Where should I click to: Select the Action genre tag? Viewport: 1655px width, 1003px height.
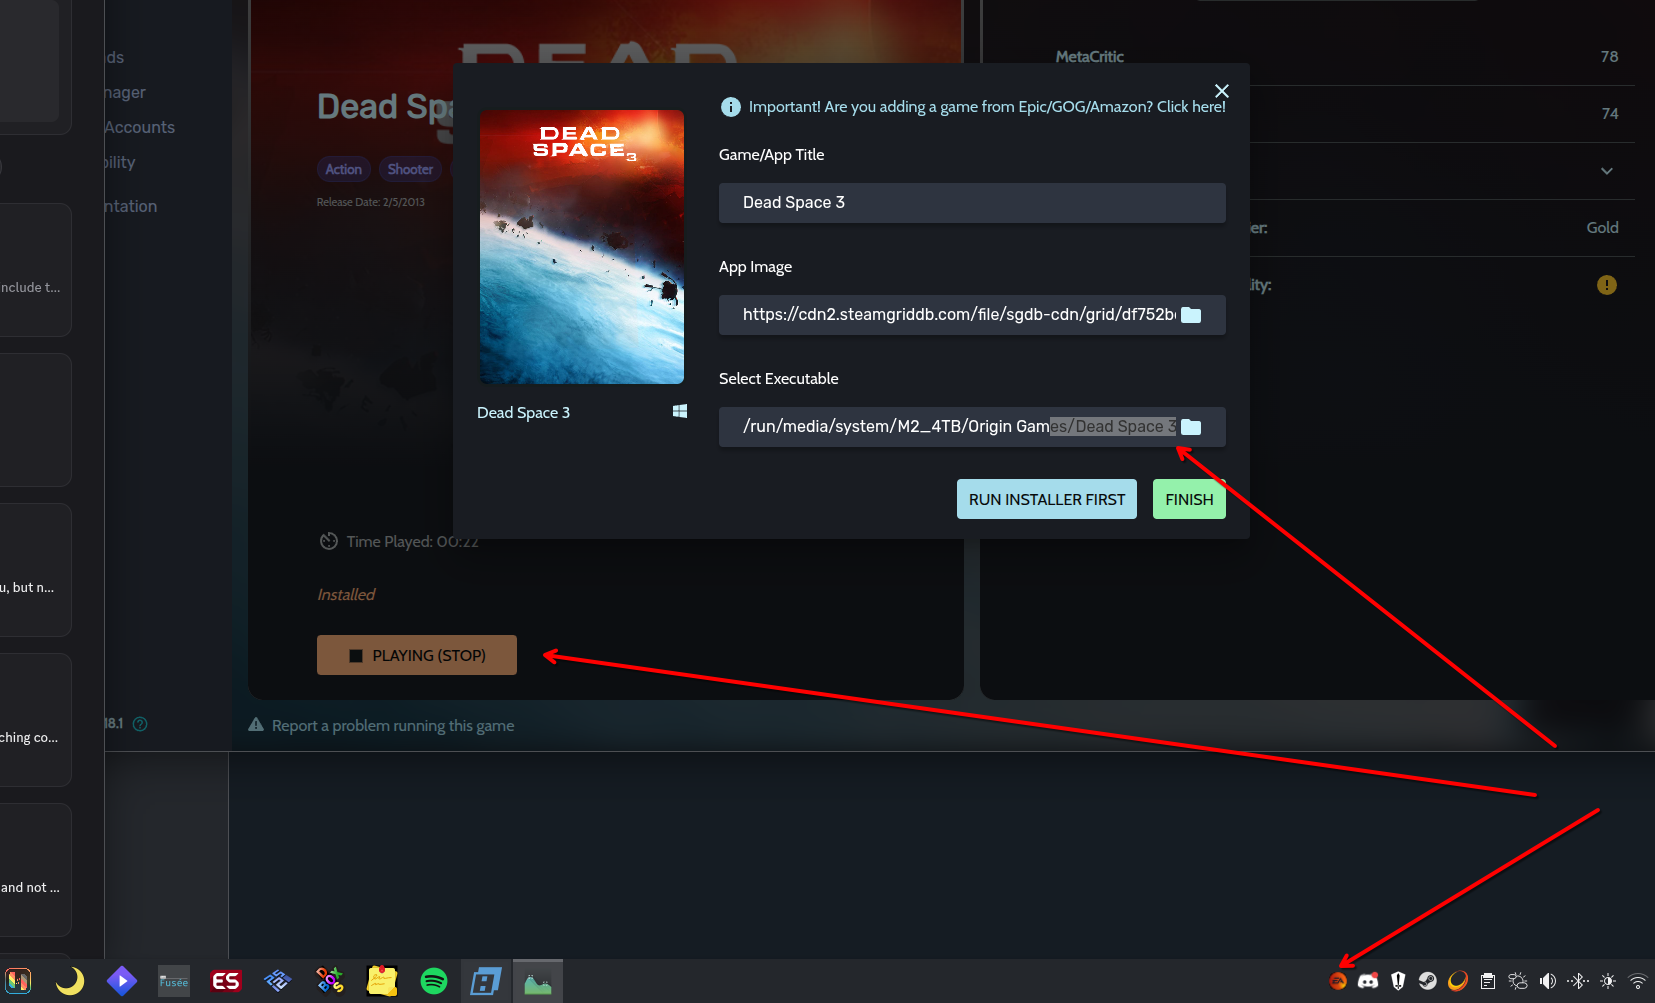pyautogui.click(x=344, y=169)
